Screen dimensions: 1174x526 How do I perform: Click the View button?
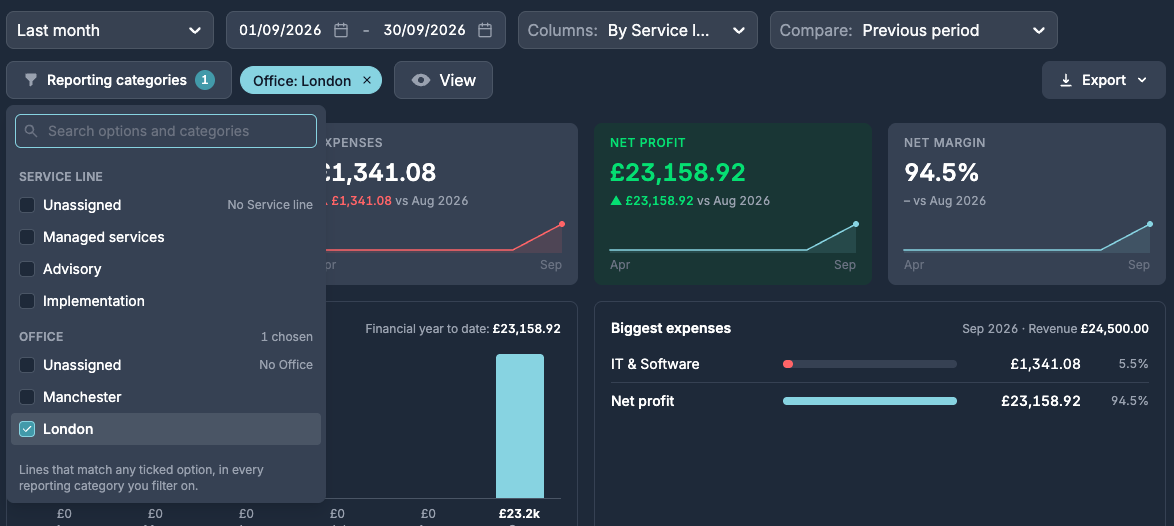(x=443, y=80)
